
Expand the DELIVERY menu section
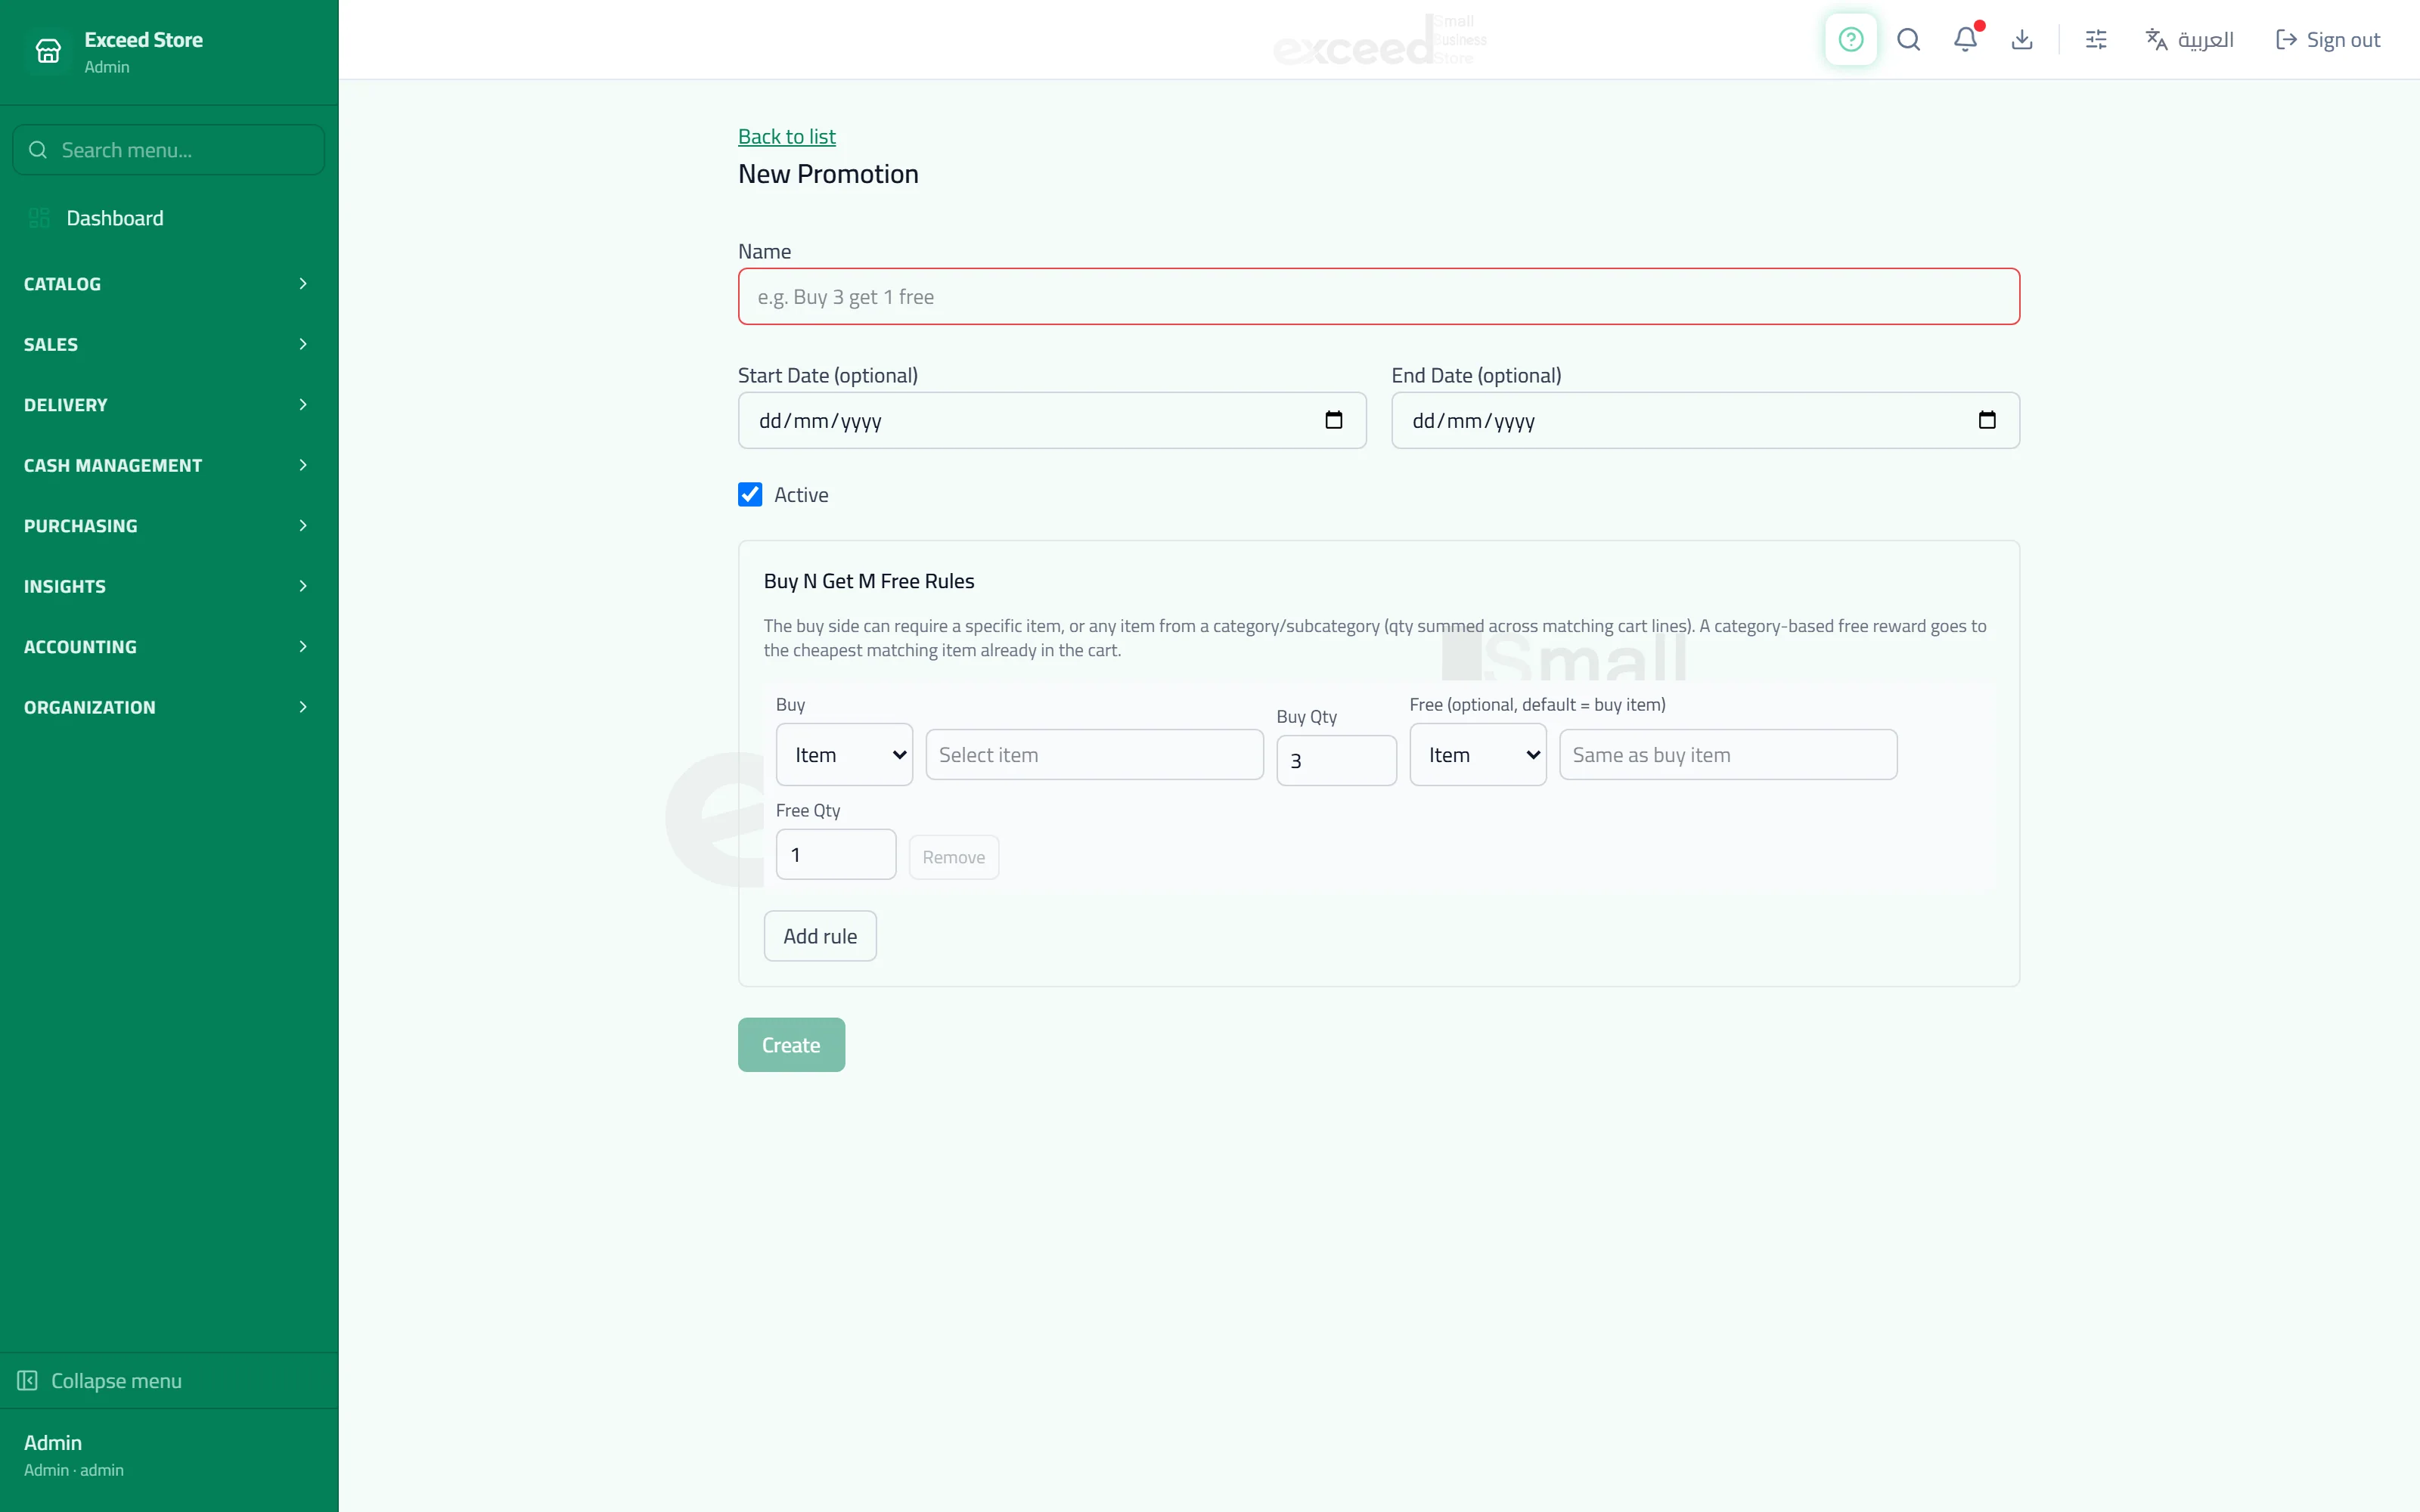point(168,405)
